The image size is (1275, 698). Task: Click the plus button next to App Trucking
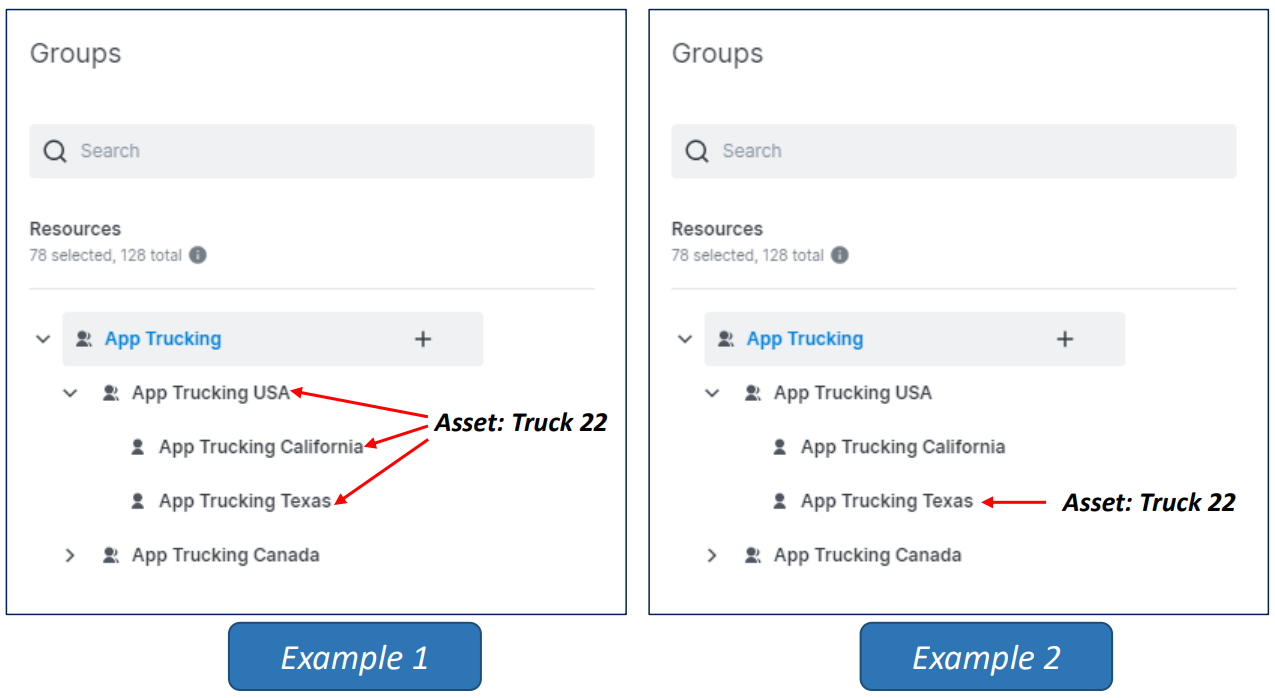[422, 338]
